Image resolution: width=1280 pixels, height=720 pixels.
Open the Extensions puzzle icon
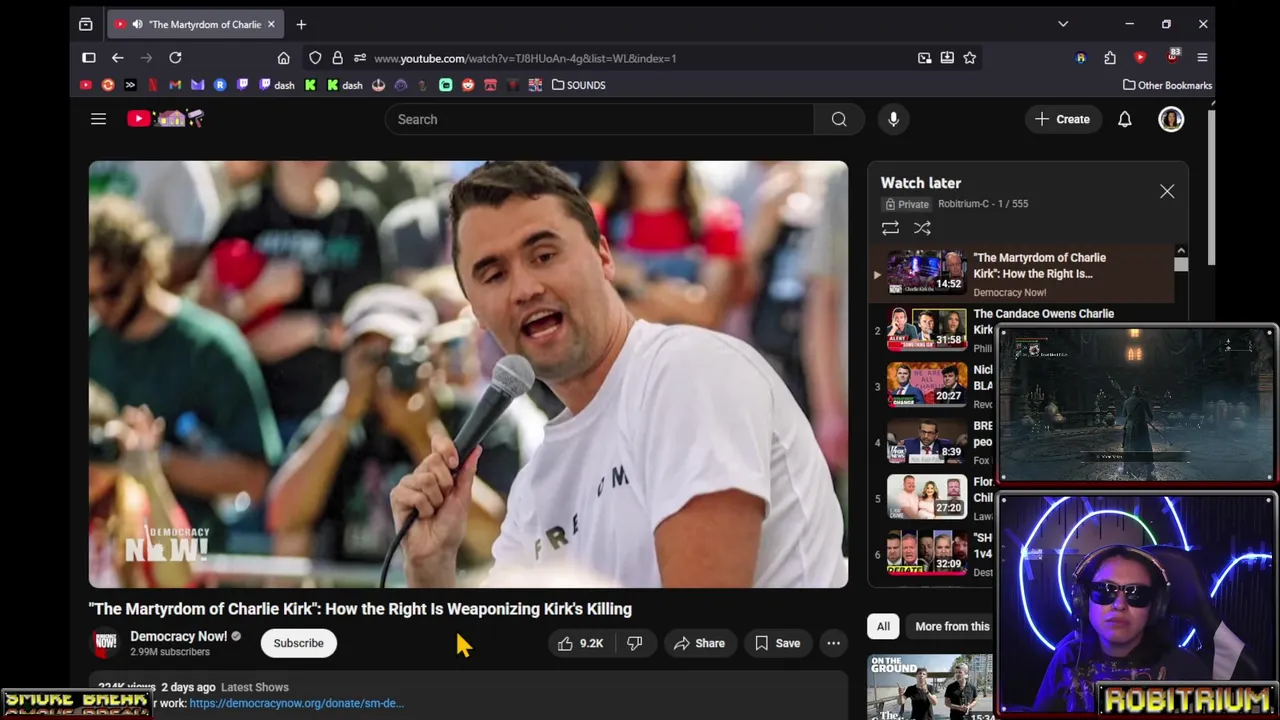1110,58
